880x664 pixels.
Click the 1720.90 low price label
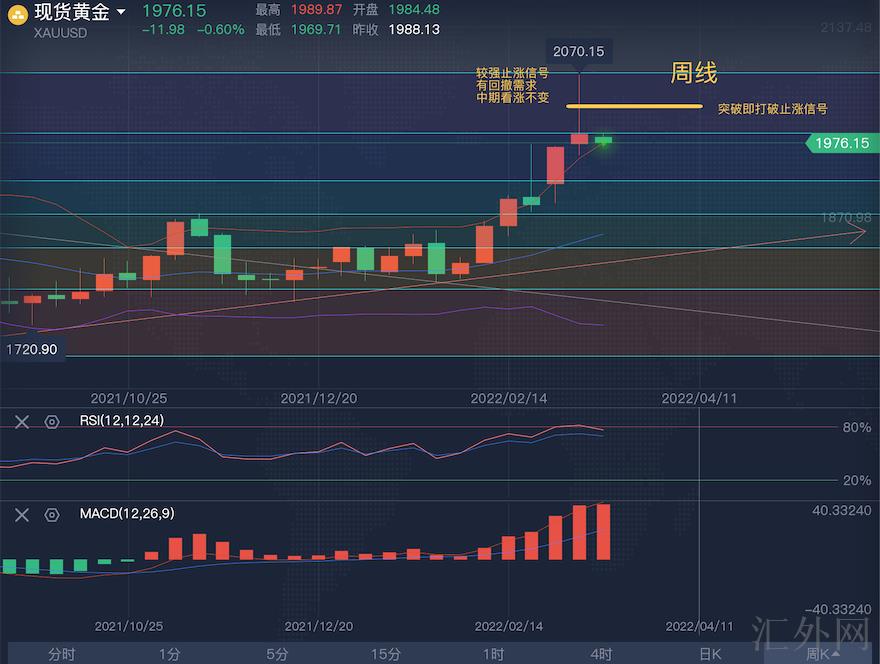click(x=32, y=350)
